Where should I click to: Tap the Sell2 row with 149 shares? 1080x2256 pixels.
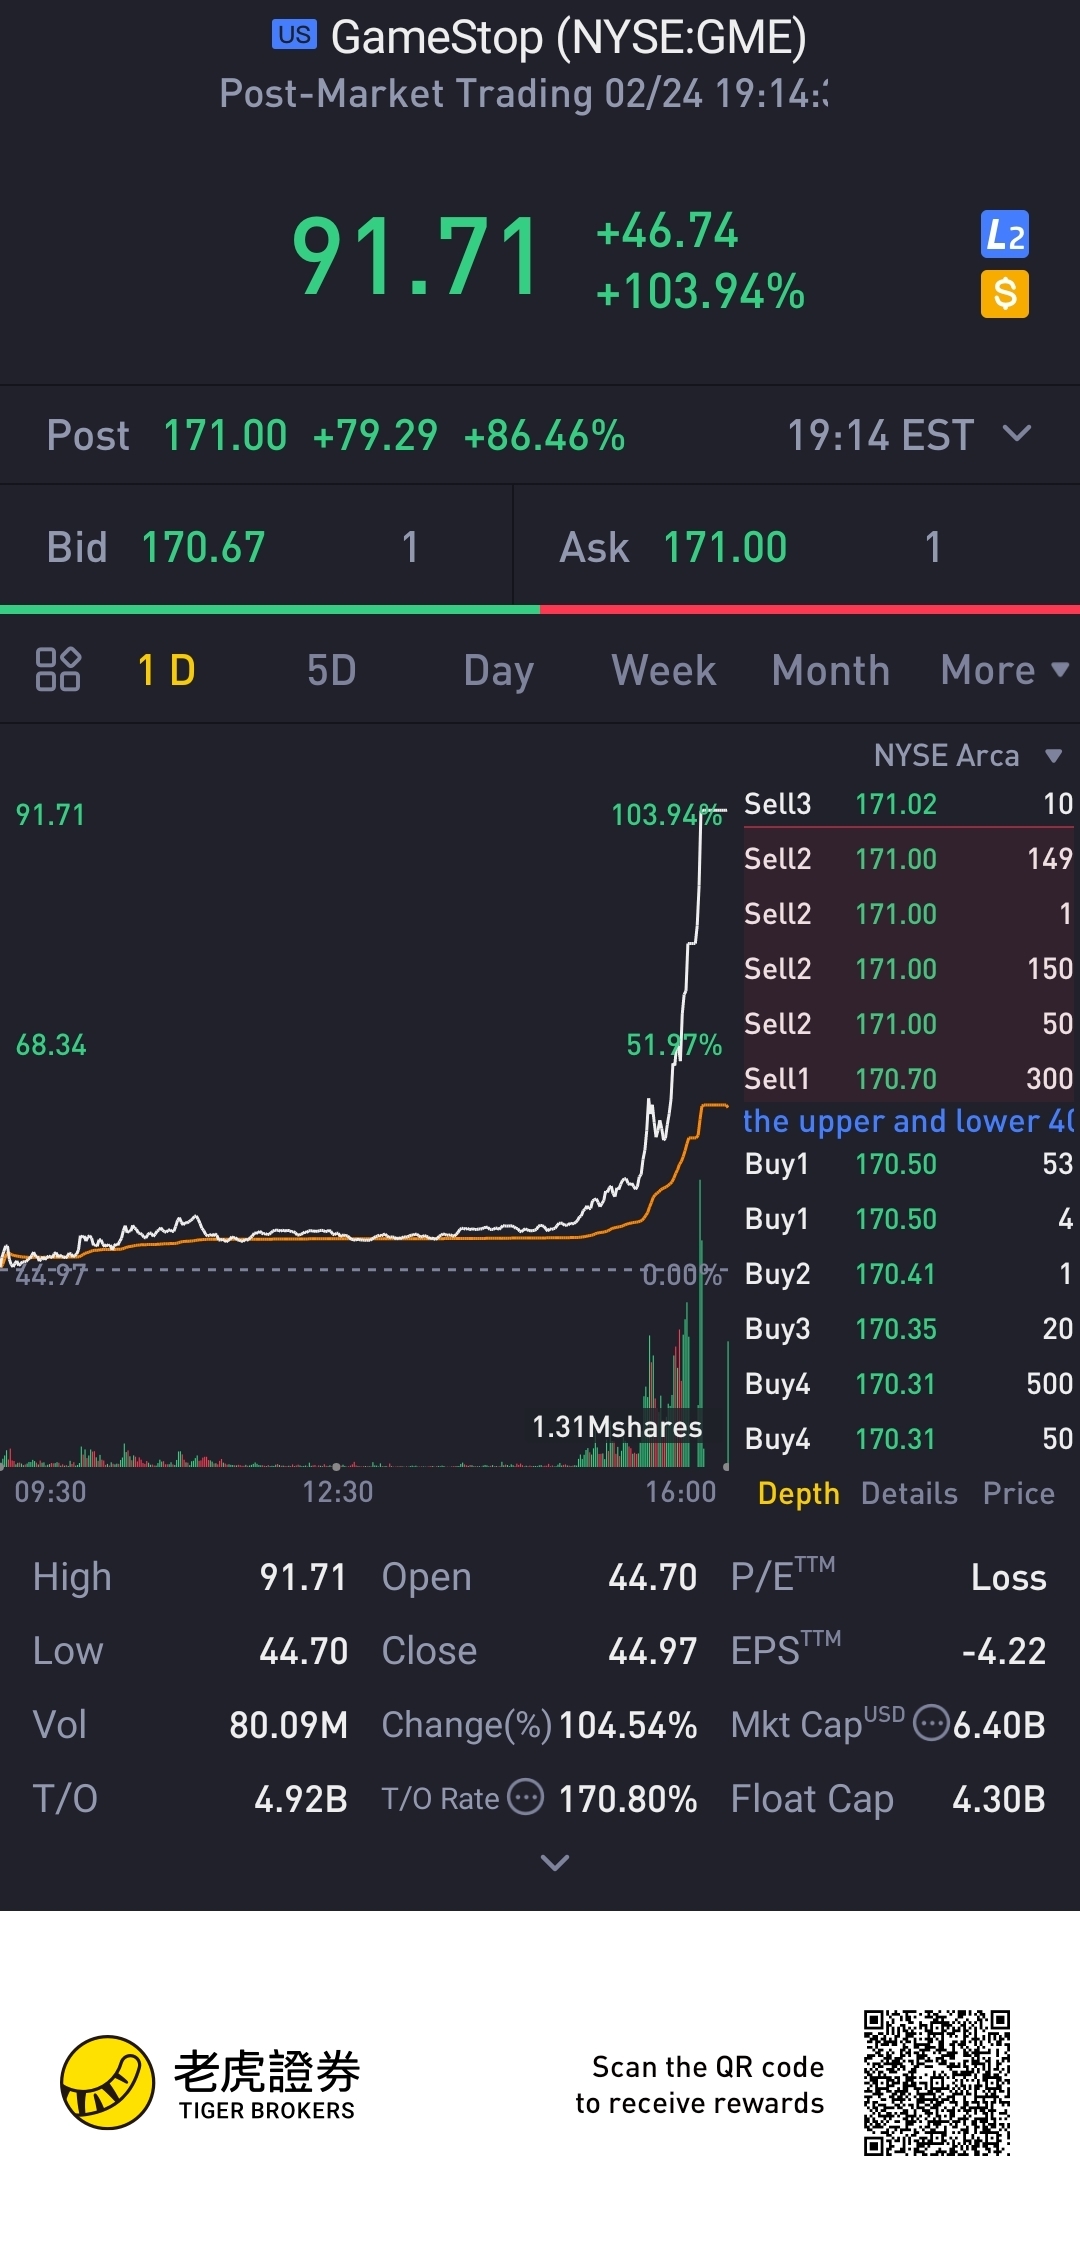coord(908,859)
